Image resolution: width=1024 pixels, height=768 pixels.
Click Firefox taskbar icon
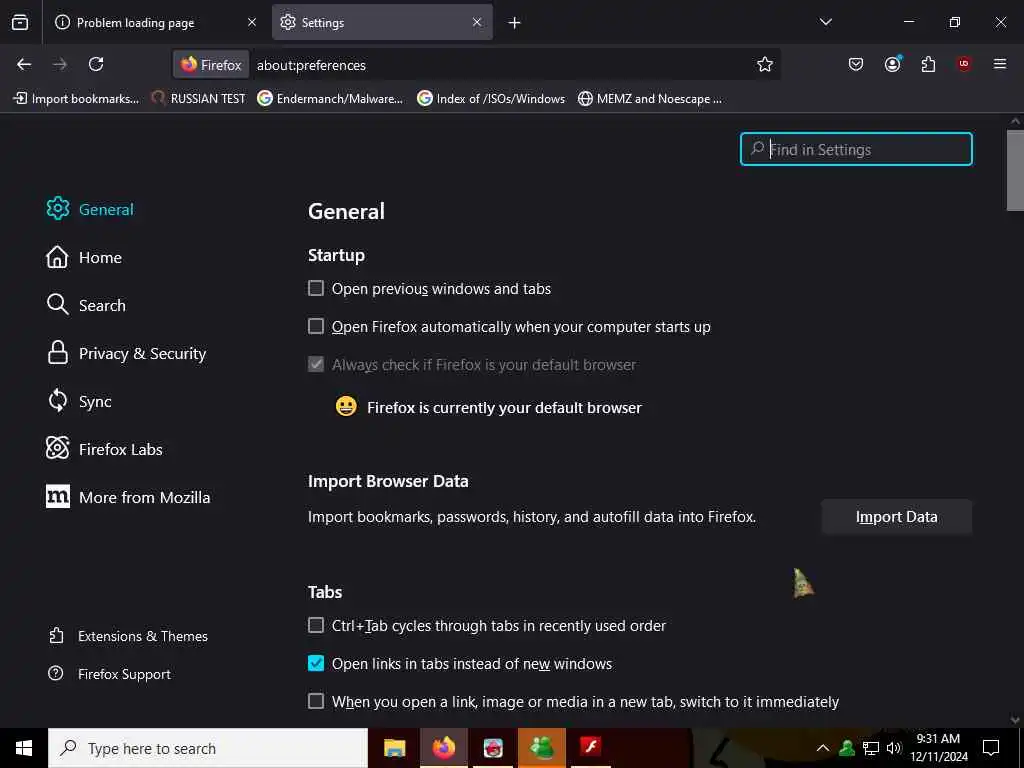coord(443,748)
